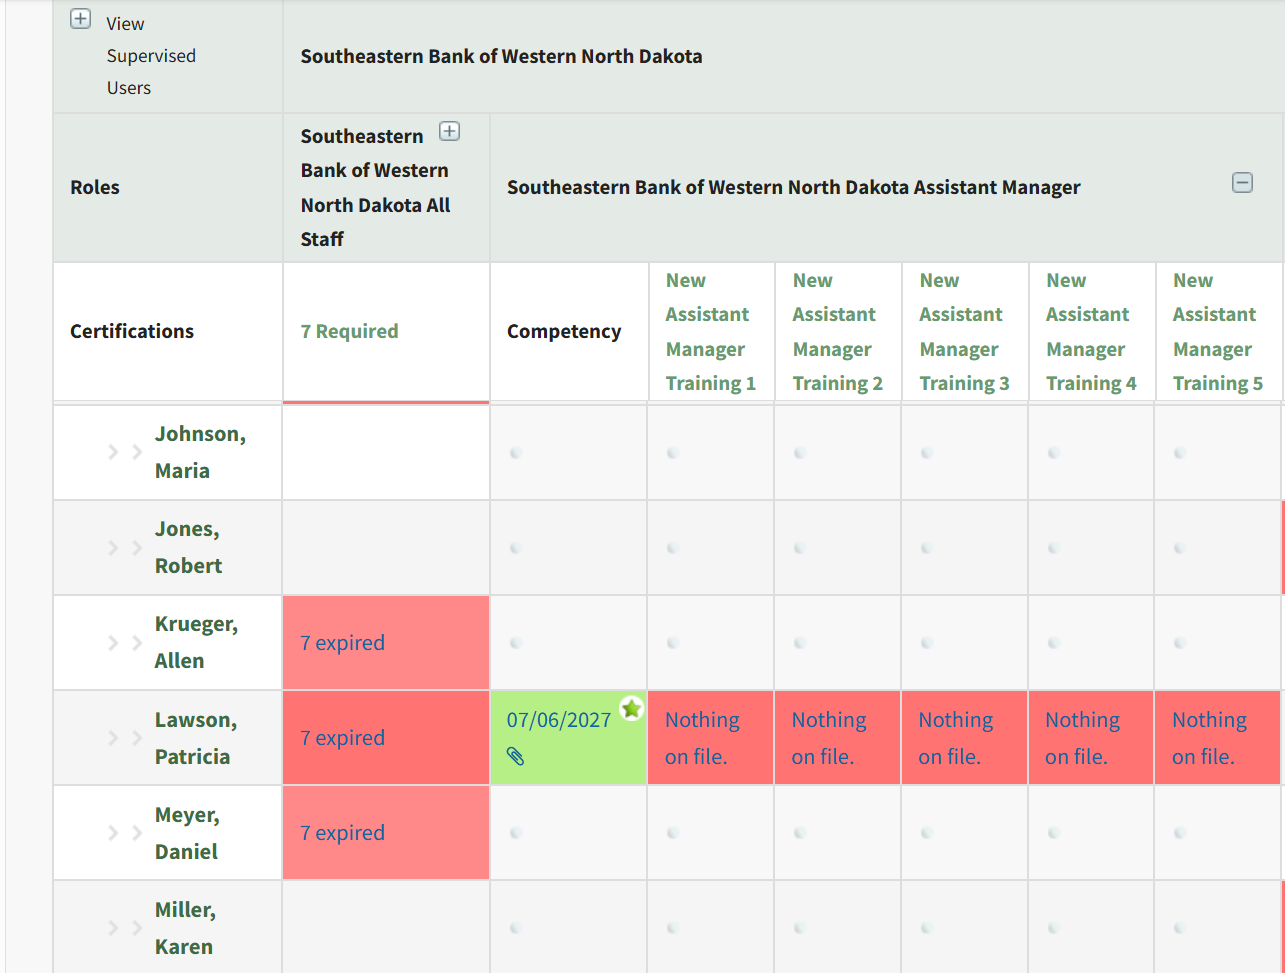
Task: Click Lawson's Training 4 Nothing on file cell
Action: (1091, 738)
